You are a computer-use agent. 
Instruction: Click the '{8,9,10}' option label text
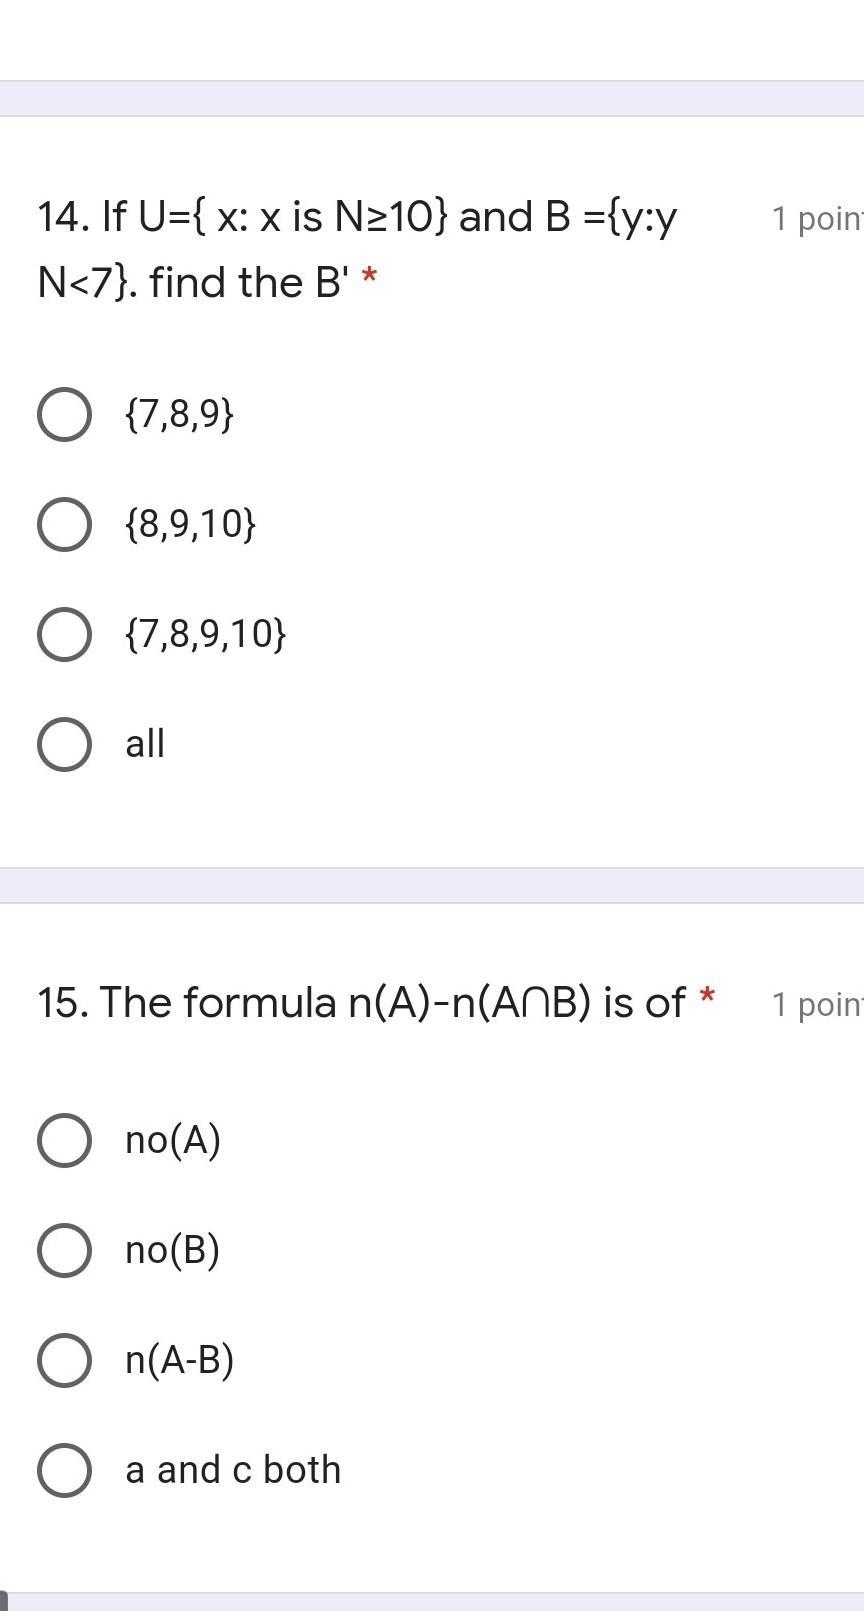tap(191, 524)
